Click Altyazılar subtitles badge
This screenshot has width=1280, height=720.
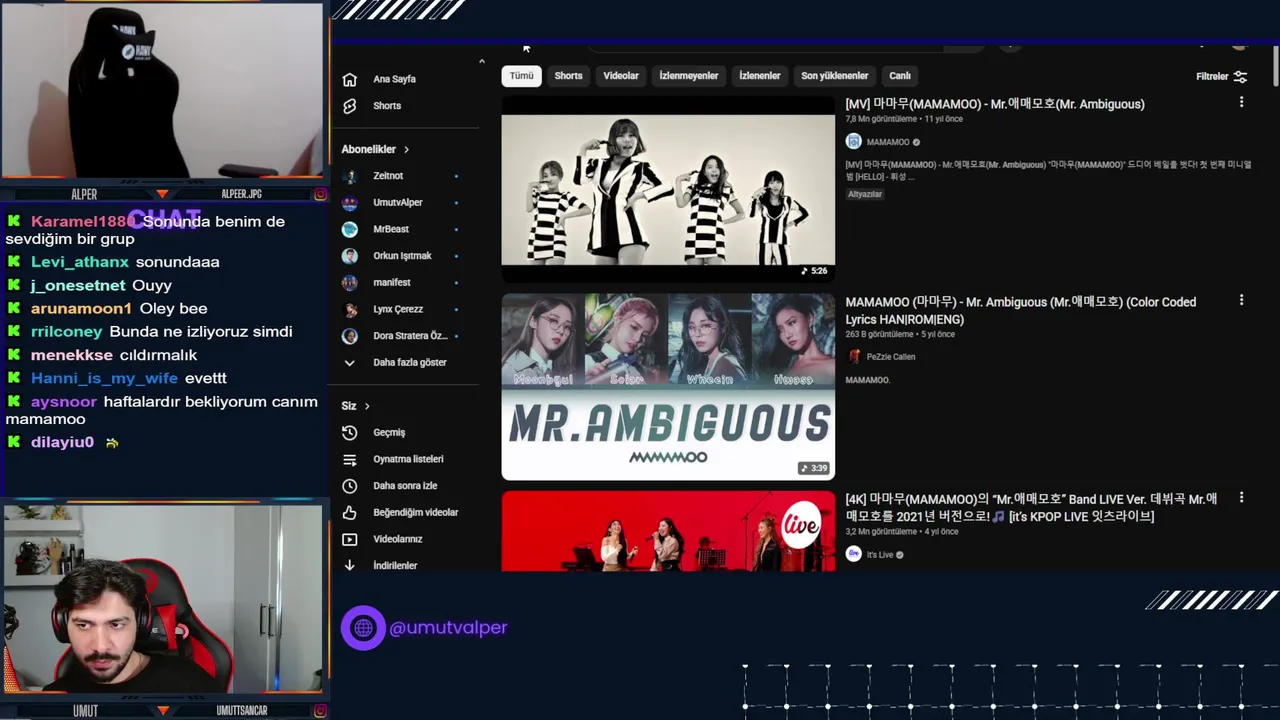tap(865, 194)
